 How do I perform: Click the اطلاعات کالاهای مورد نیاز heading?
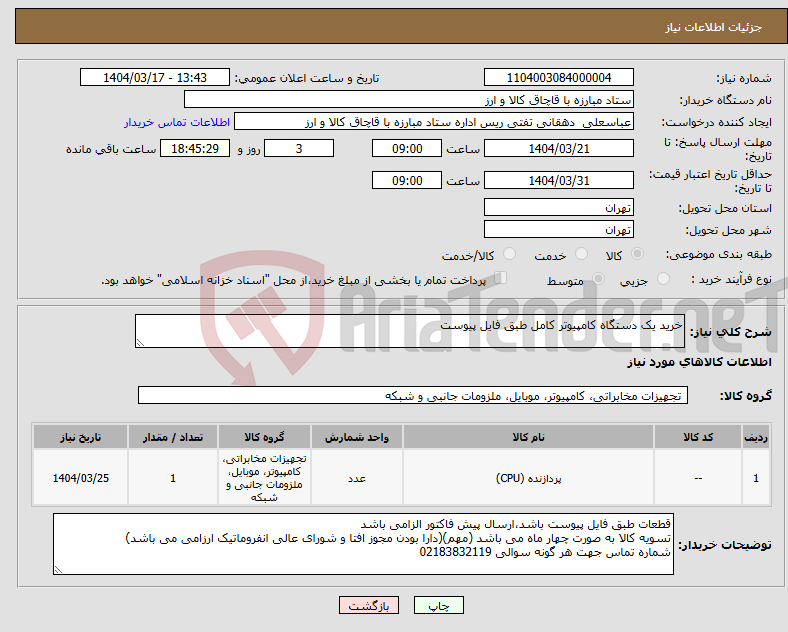[x=699, y=362]
